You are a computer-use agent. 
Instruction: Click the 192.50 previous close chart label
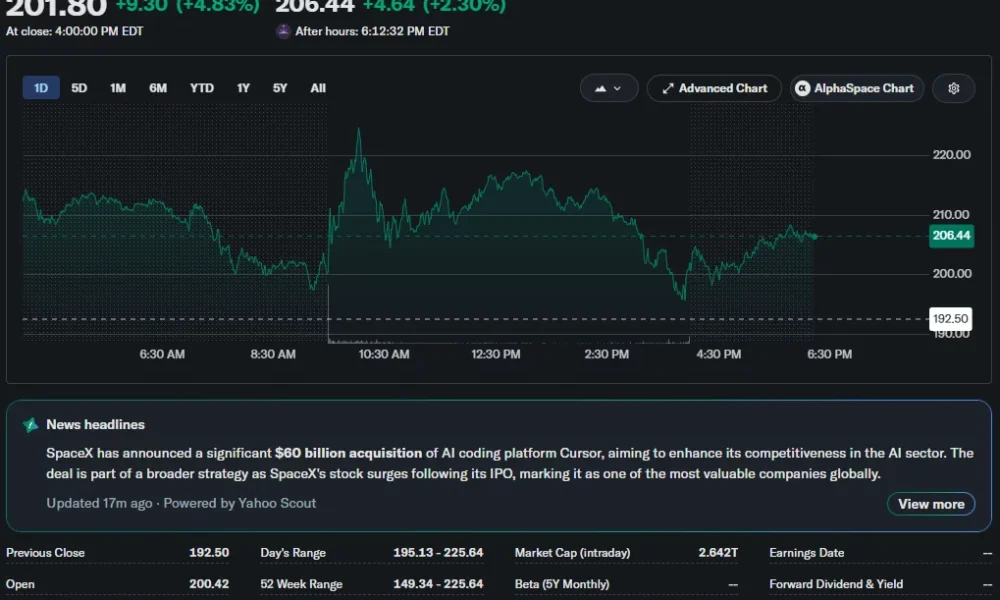click(x=950, y=319)
